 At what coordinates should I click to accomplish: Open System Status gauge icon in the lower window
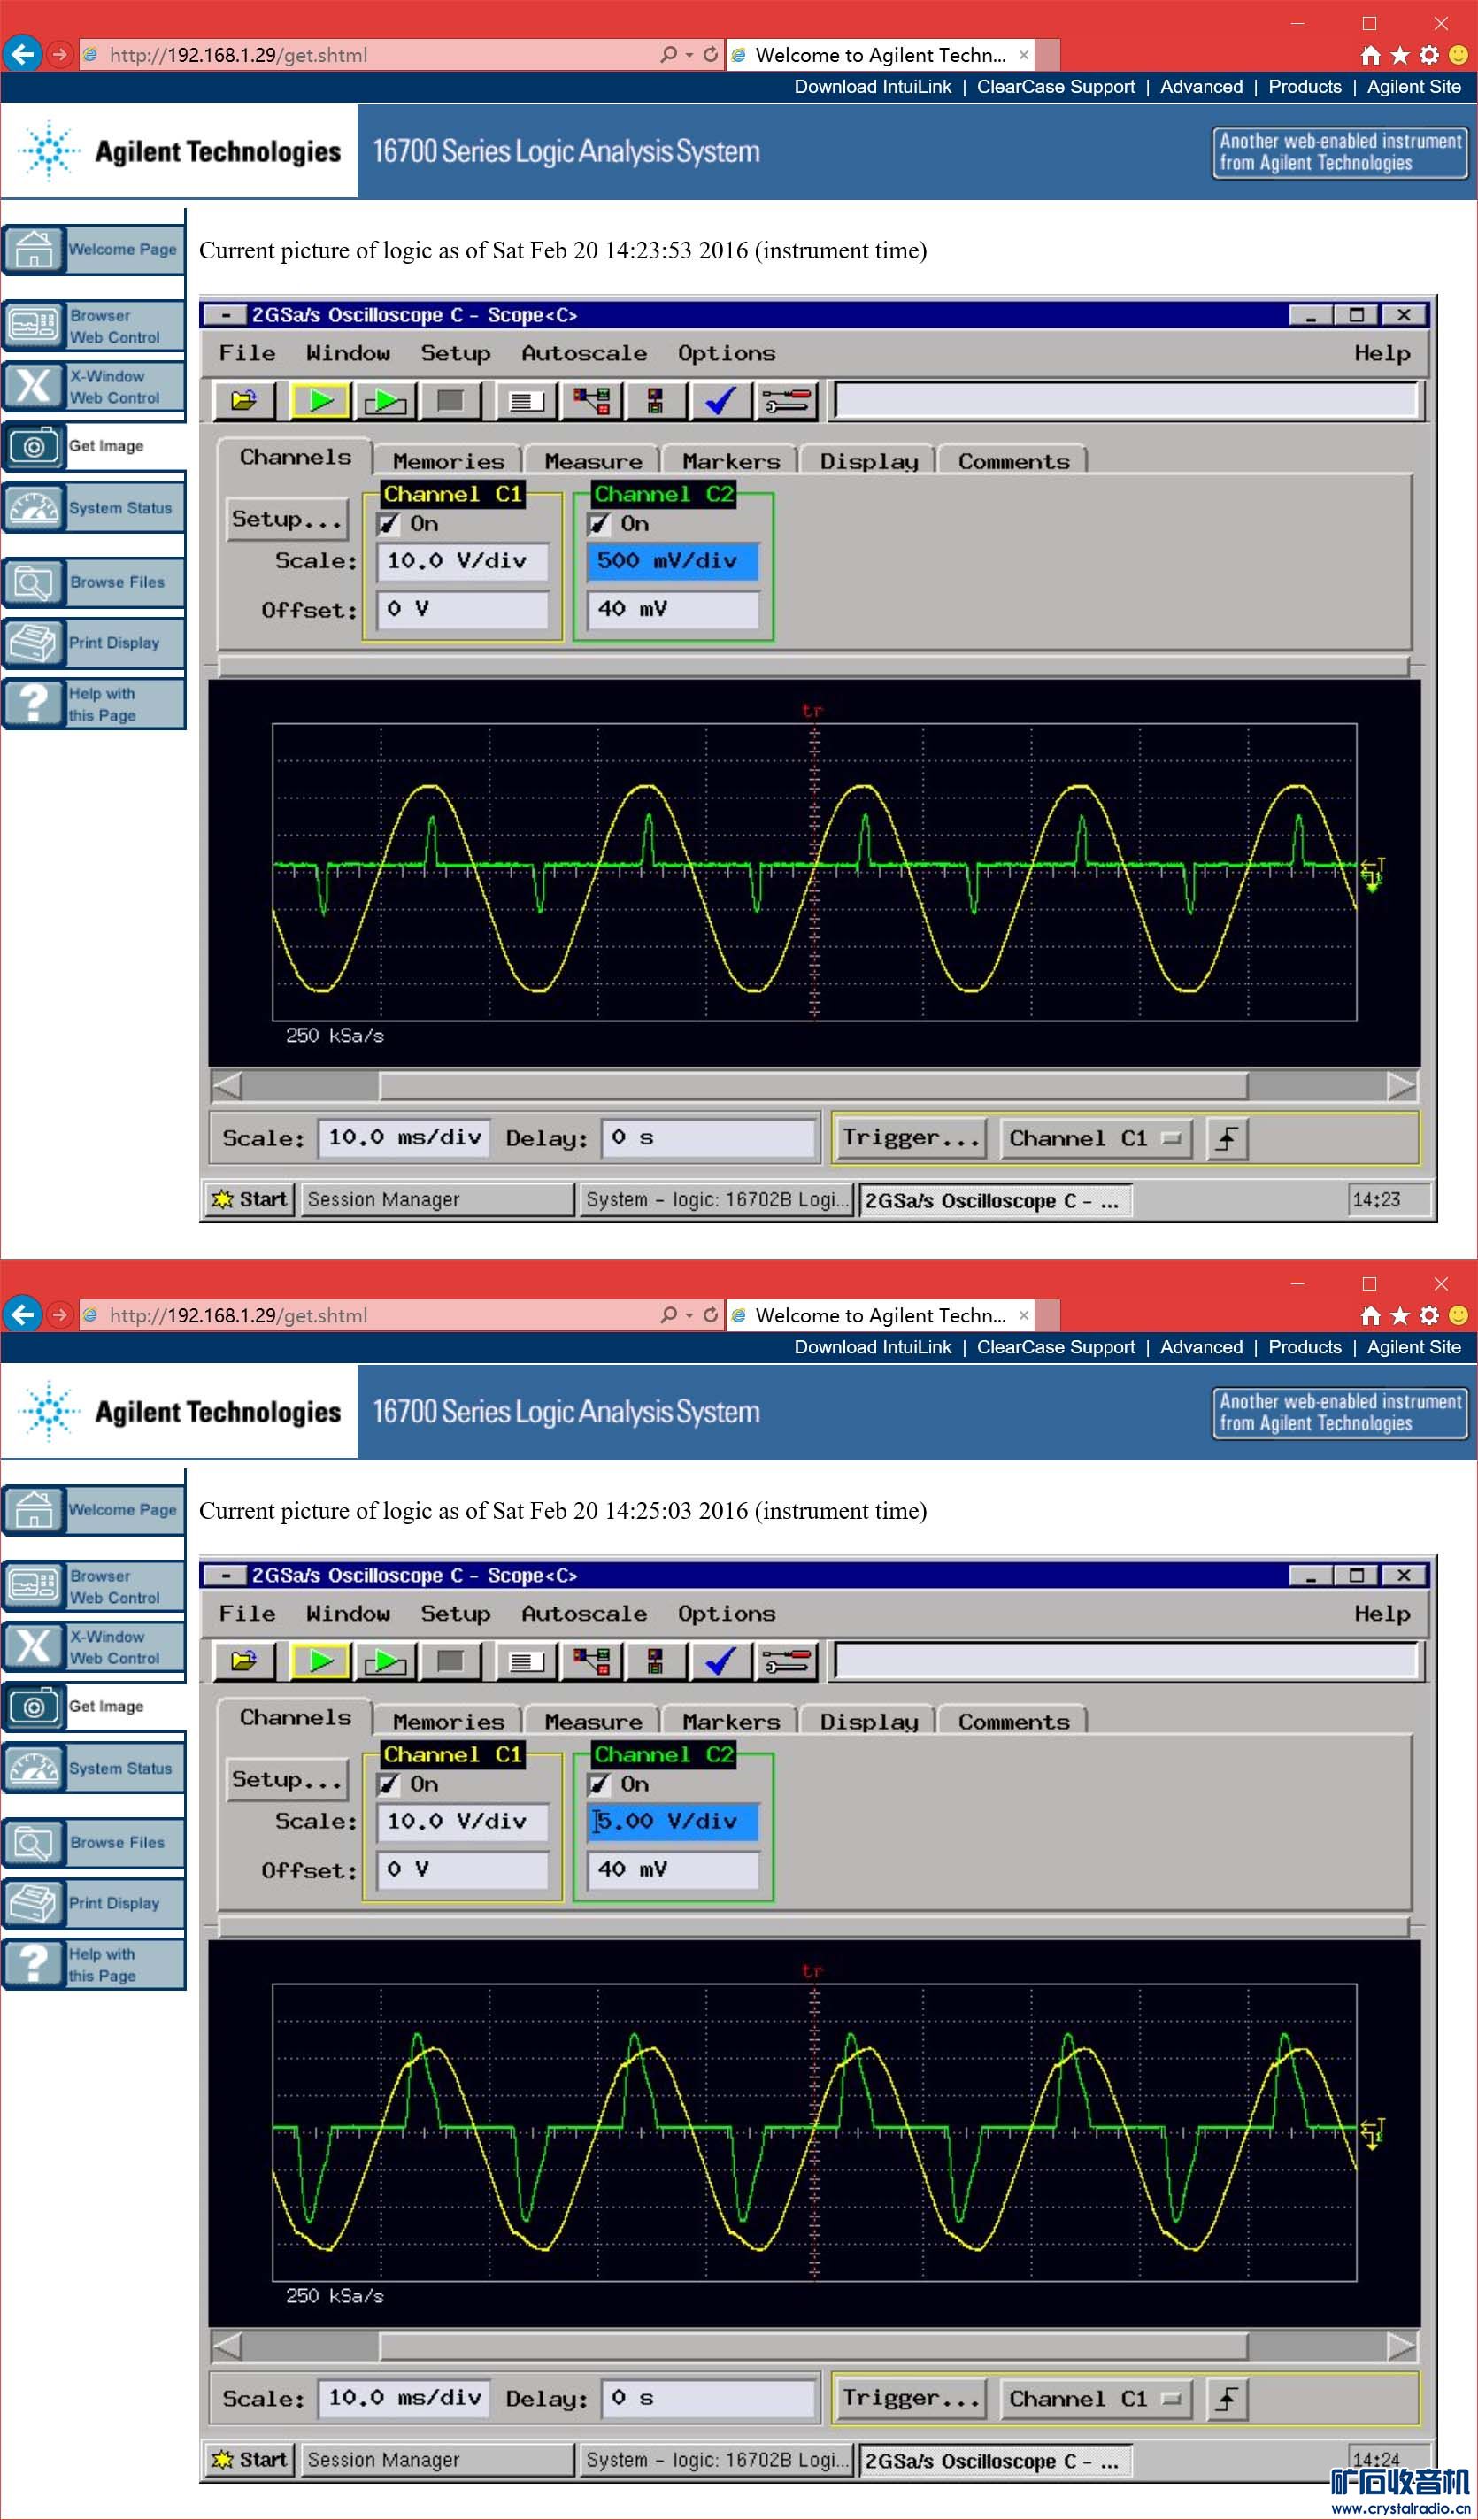[33, 1768]
